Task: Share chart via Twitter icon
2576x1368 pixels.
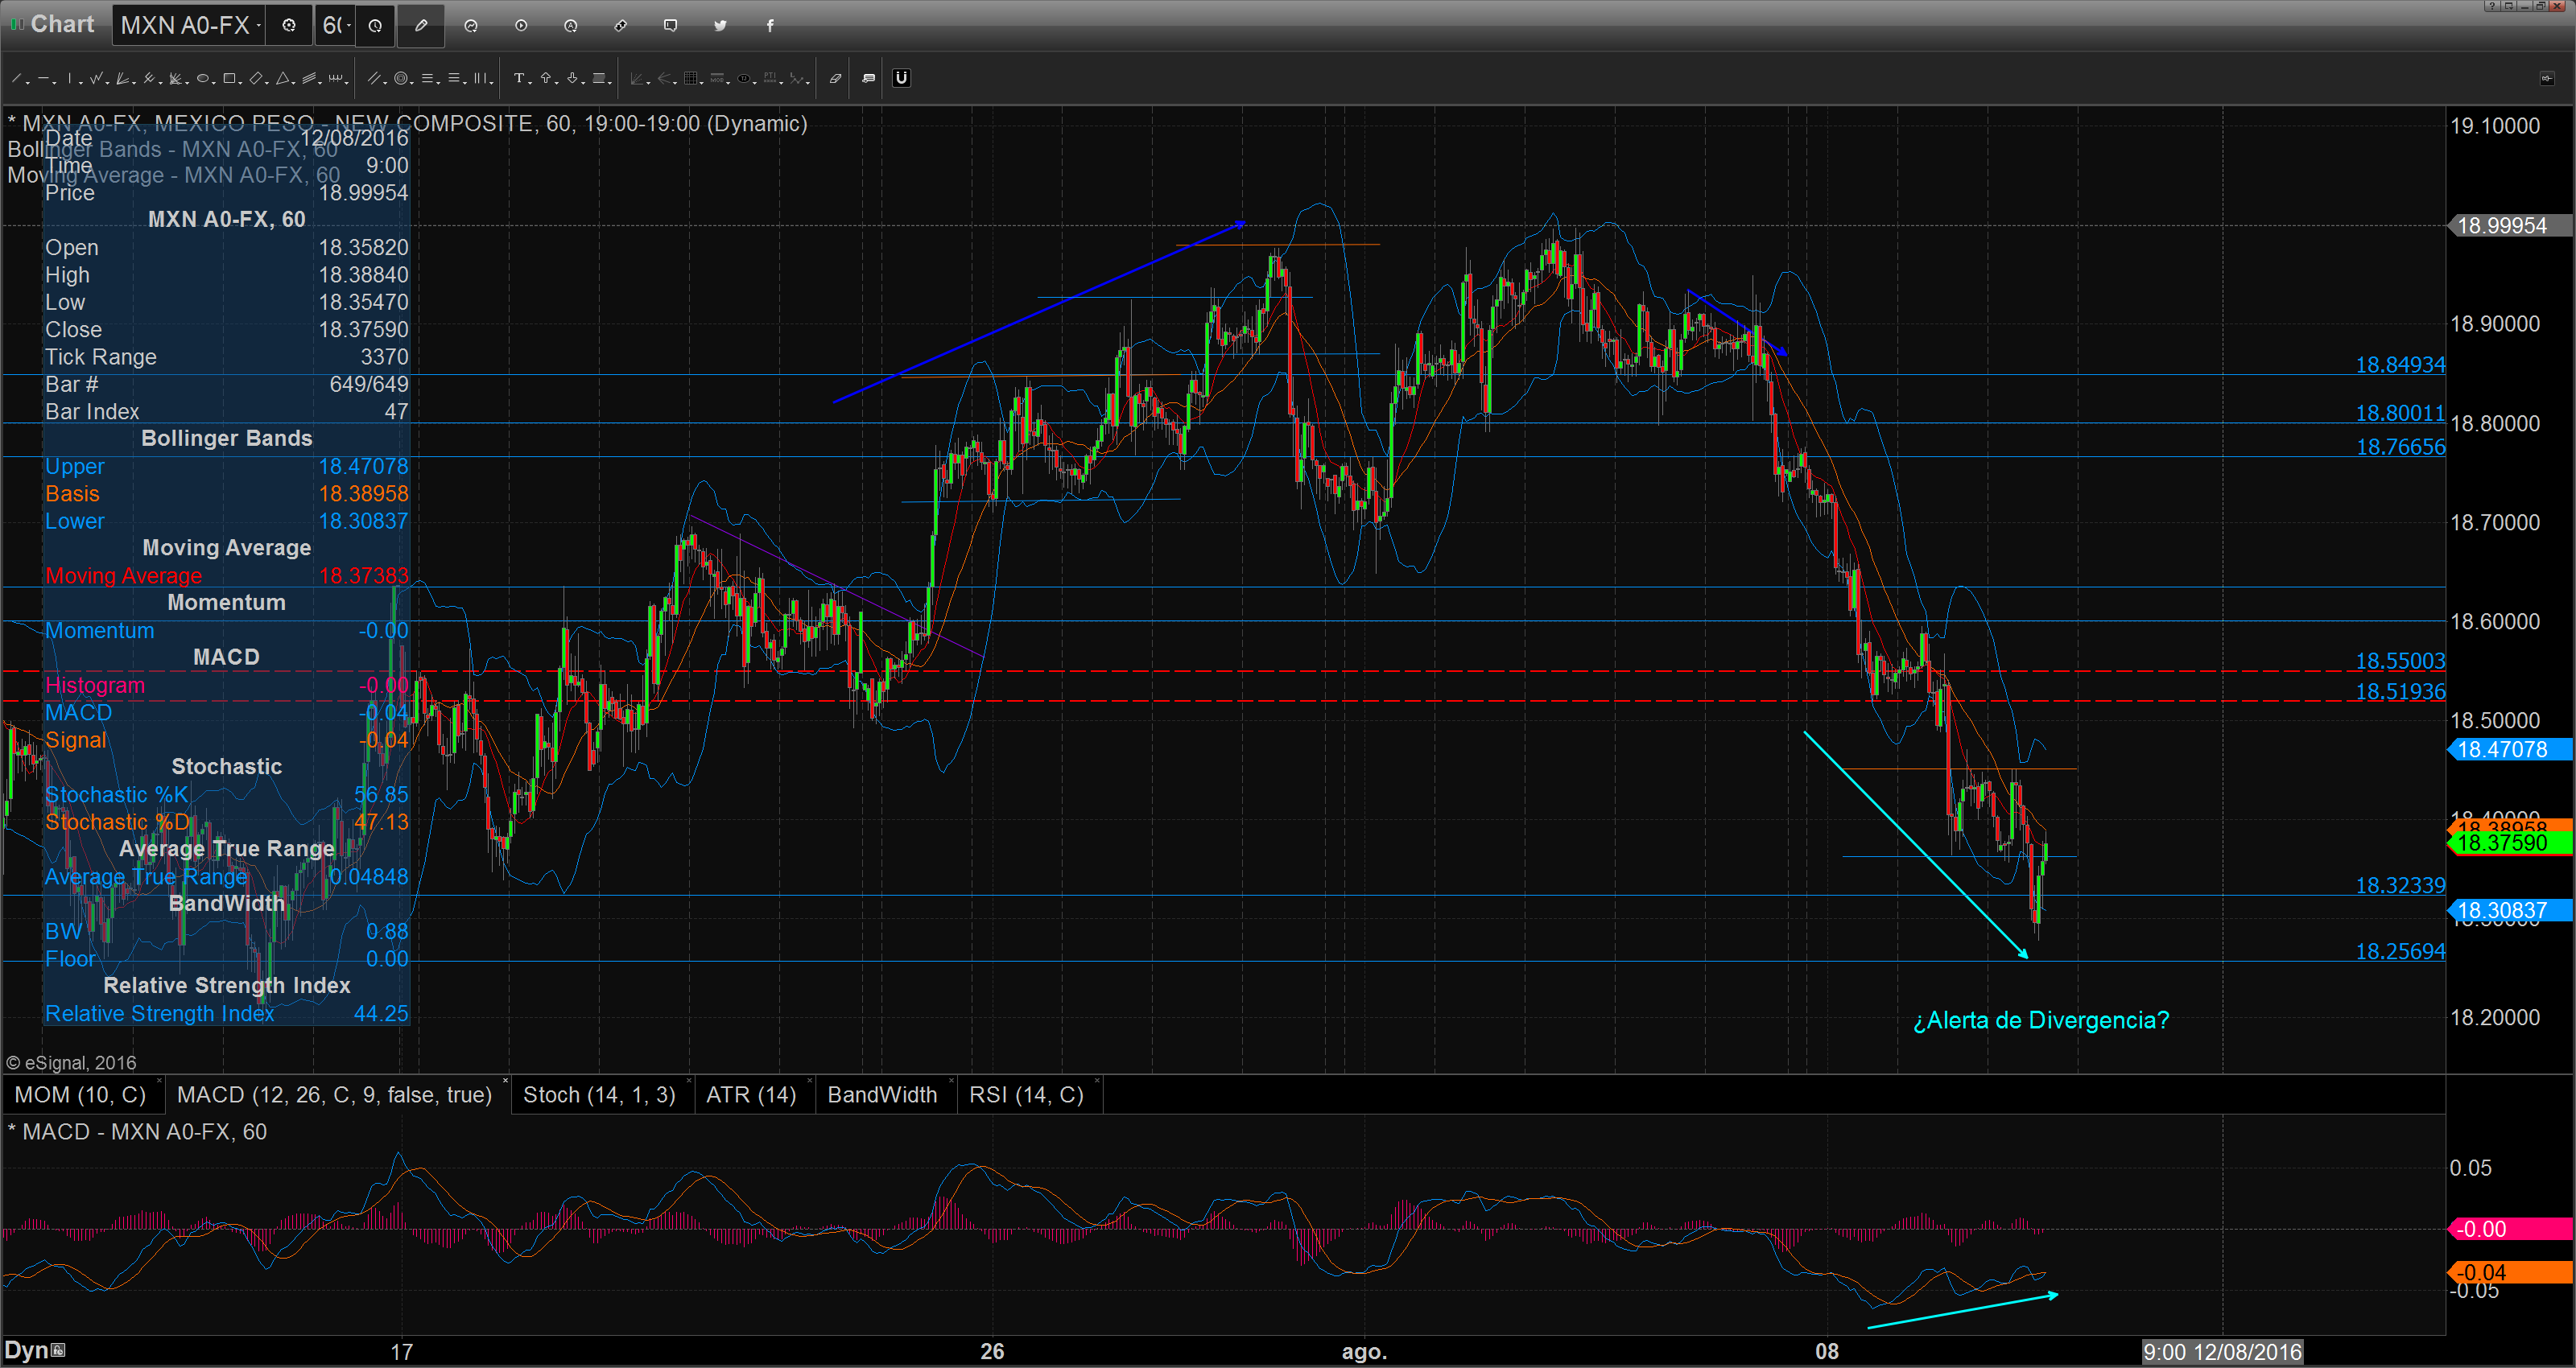Action: click(720, 26)
